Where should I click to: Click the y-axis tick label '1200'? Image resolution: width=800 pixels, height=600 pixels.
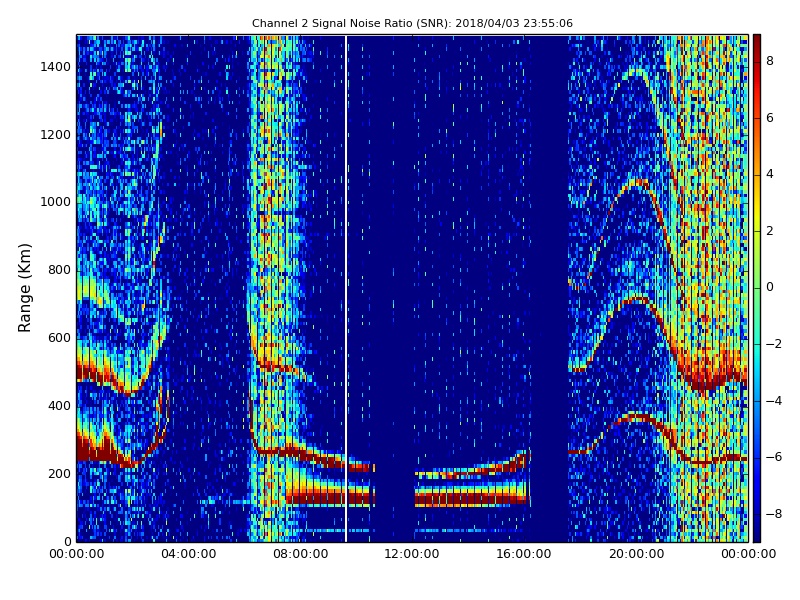pyautogui.click(x=56, y=135)
